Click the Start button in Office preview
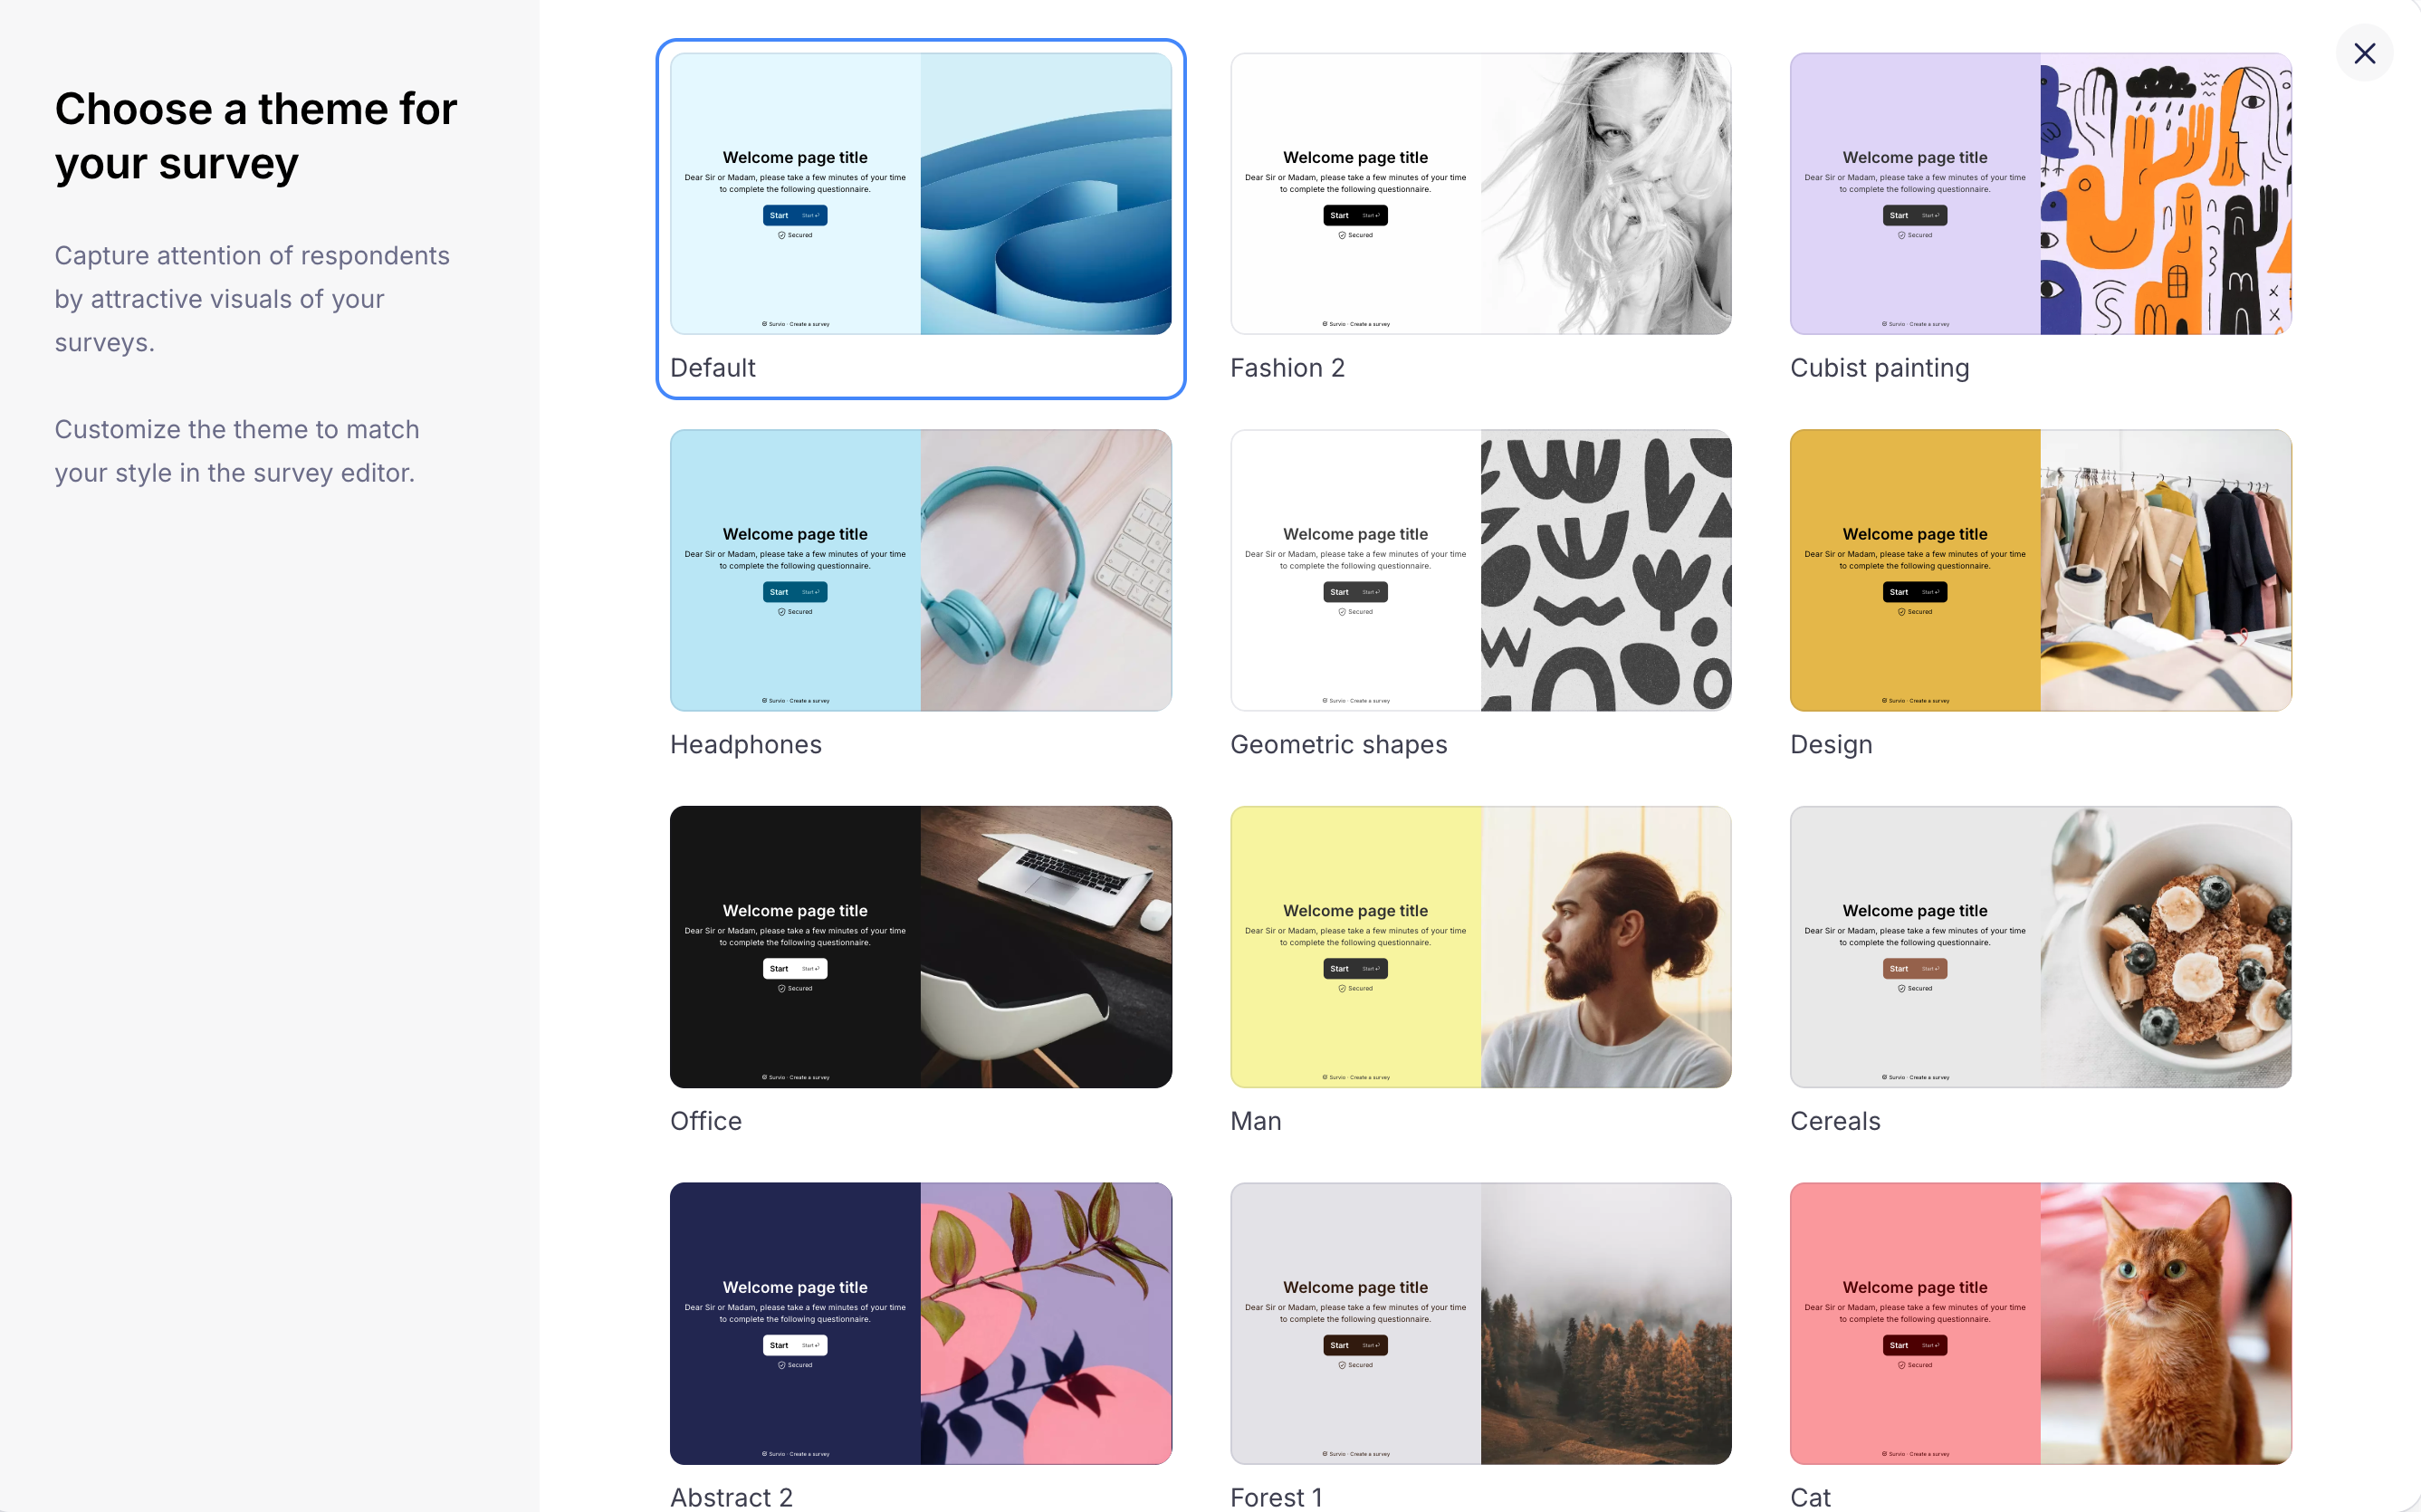 795,968
